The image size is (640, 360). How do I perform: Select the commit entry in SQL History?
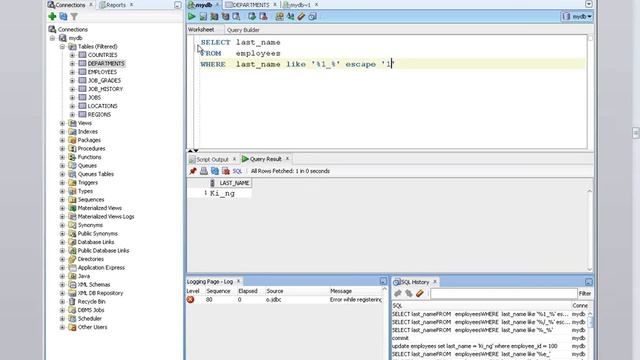(400, 338)
